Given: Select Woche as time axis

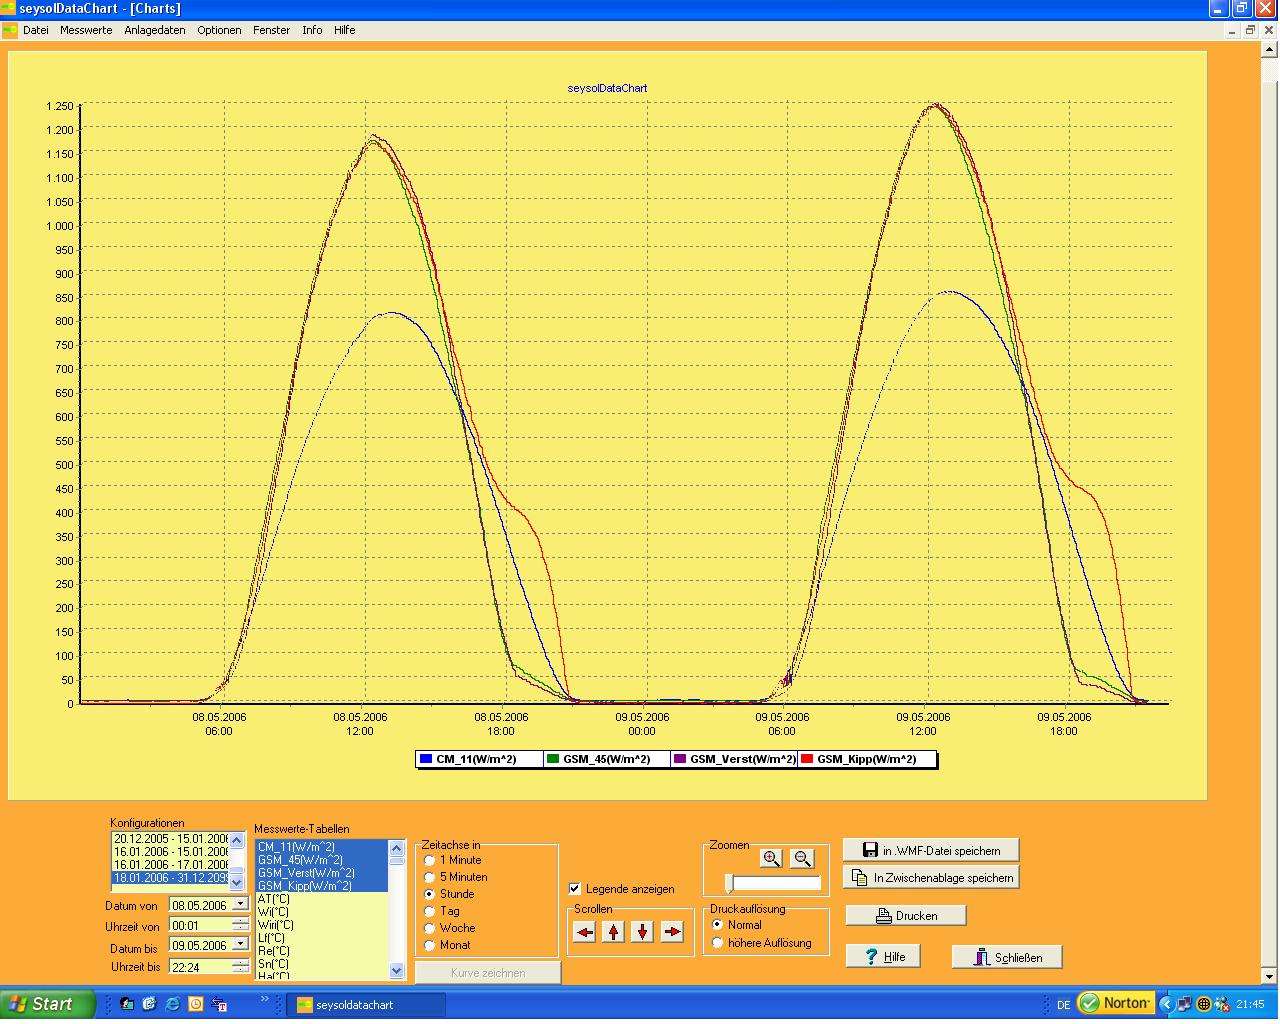Looking at the screenshot, I should [x=430, y=928].
